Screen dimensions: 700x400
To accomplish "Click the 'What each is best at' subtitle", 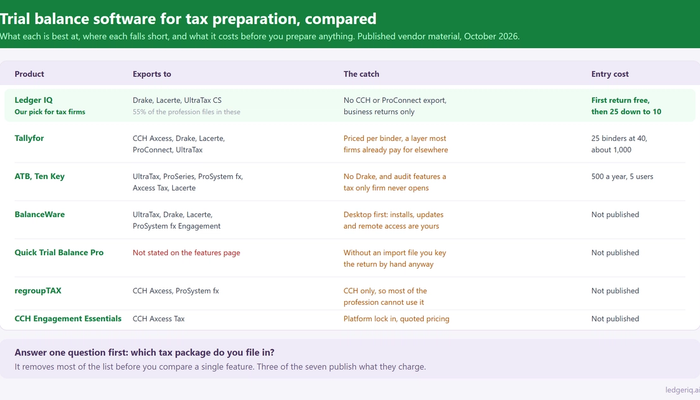I will point(259,36).
